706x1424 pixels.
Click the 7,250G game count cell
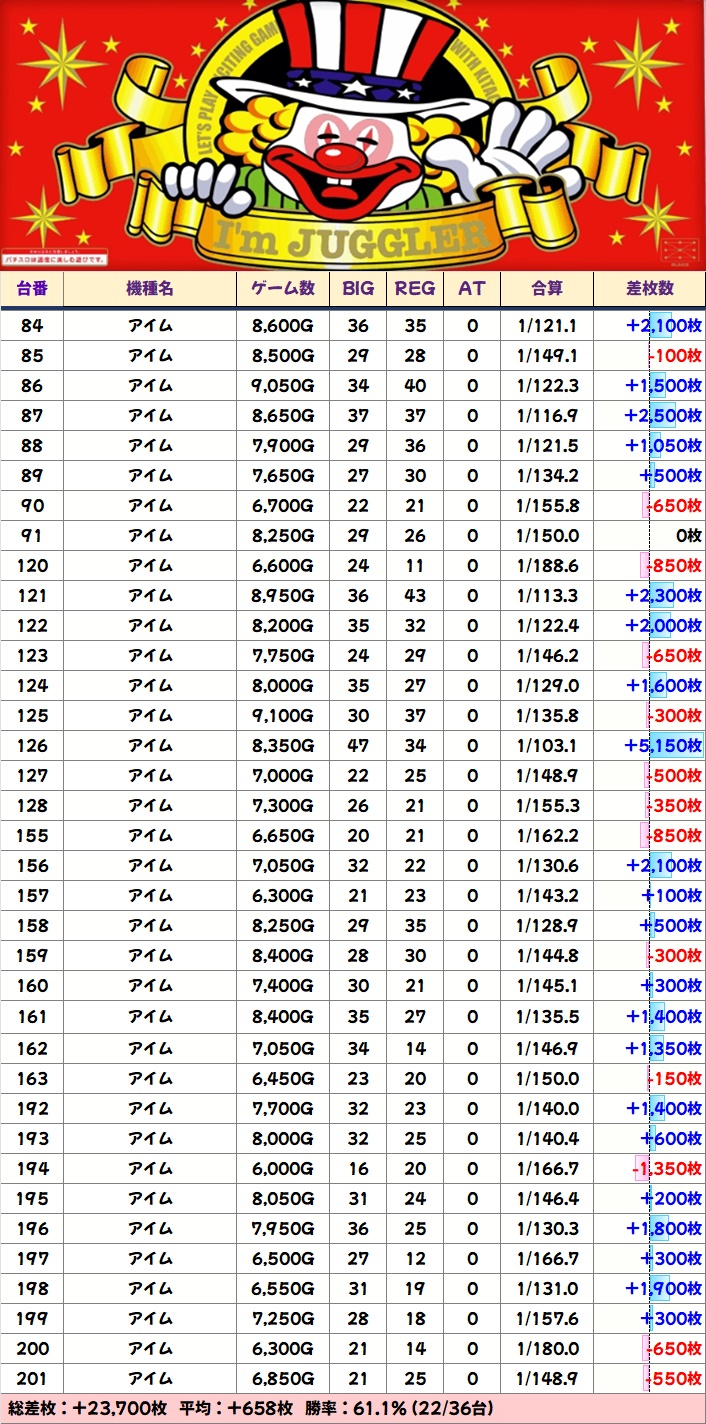point(283,1318)
